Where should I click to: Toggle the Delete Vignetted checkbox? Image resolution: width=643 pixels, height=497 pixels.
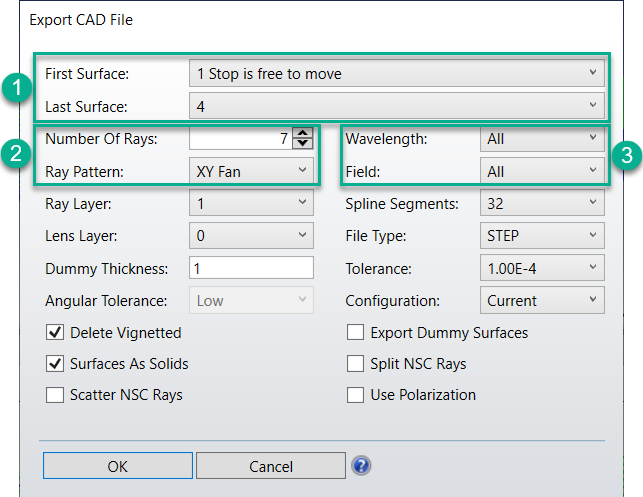coord(55,332)
